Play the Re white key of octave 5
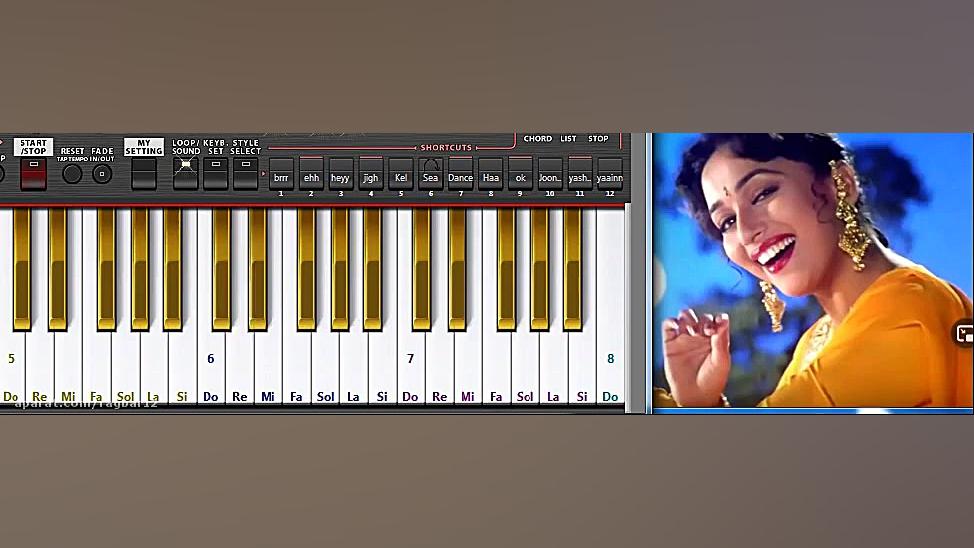974x548 pixels. pos(39,370)
